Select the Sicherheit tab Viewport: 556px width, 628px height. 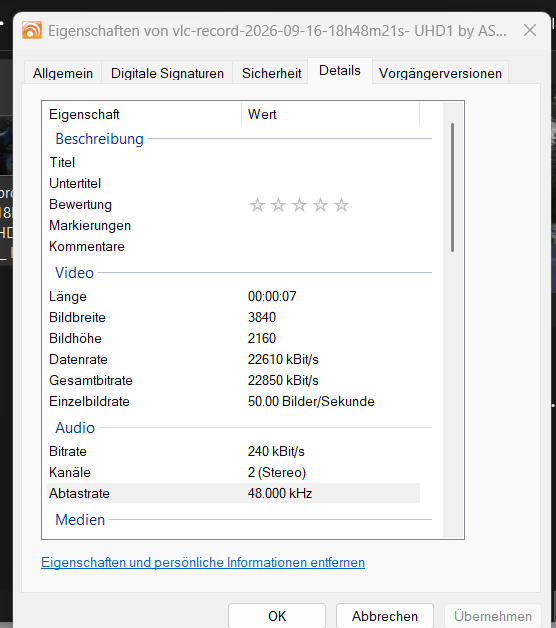click(x=271, y=73)
